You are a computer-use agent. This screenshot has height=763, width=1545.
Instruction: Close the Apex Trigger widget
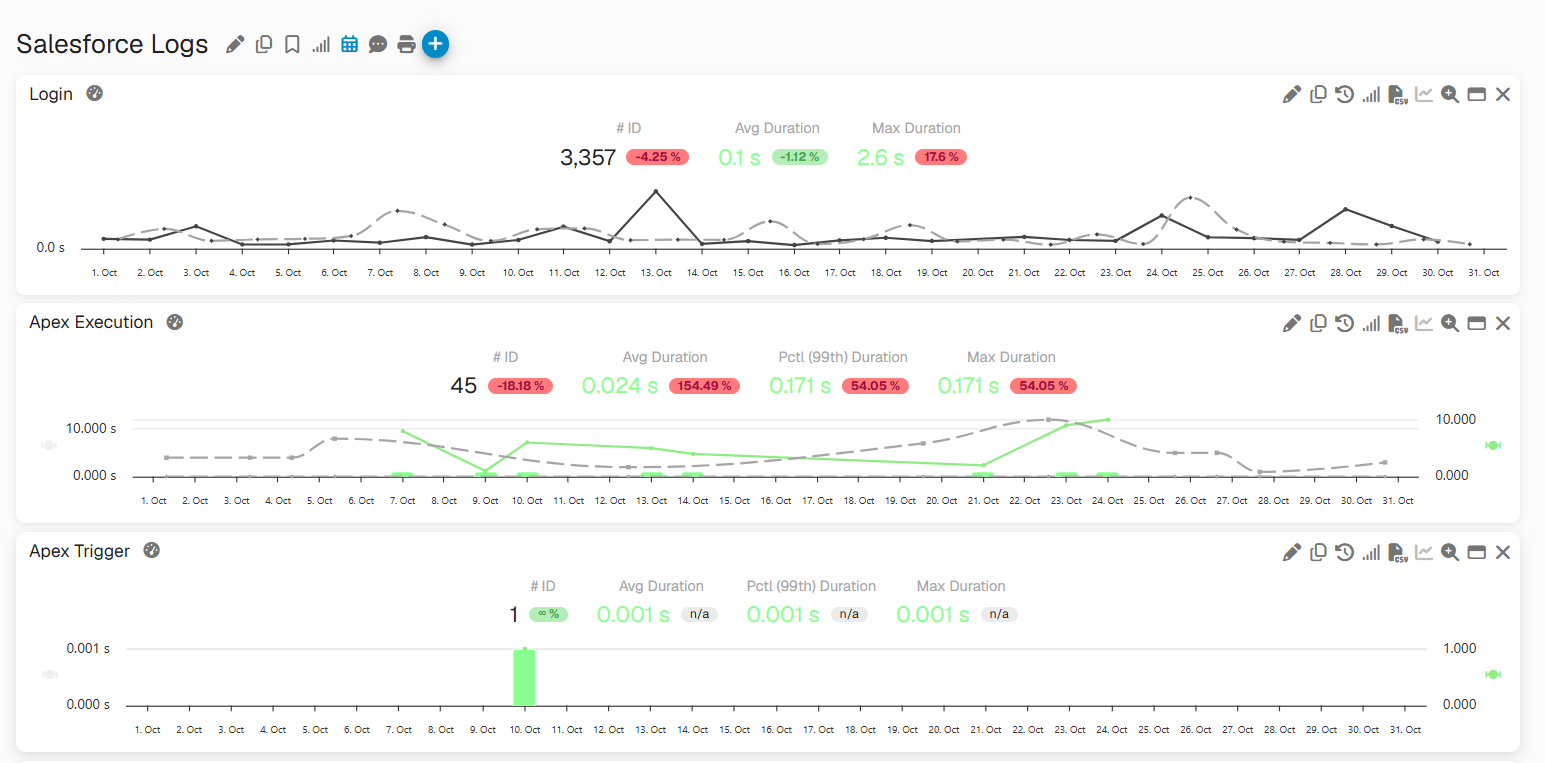[x=1502, y=552]
